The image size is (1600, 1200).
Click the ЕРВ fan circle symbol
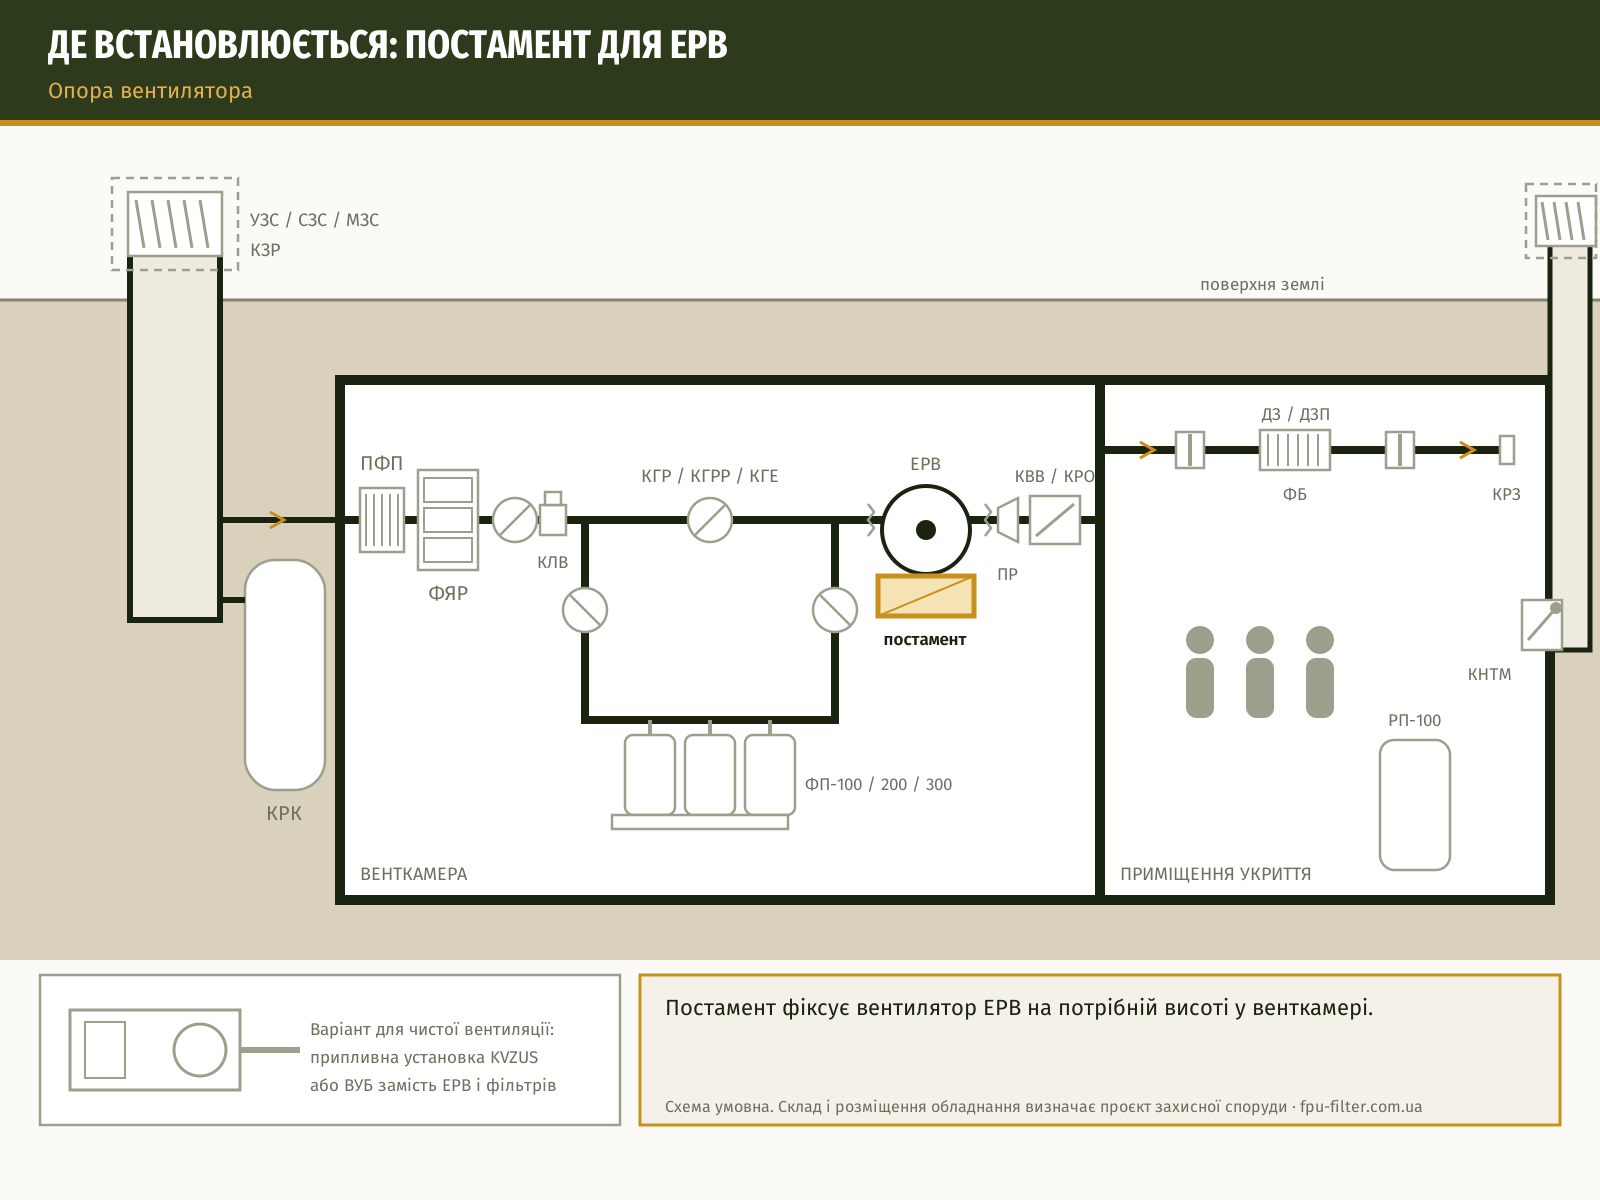[x=926, y=530]
